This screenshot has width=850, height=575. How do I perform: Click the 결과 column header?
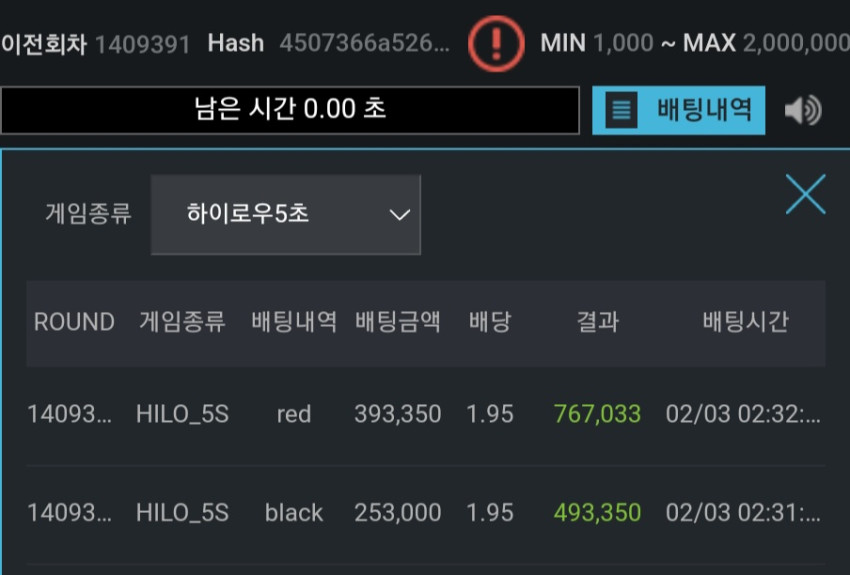[x=597, y=322]
